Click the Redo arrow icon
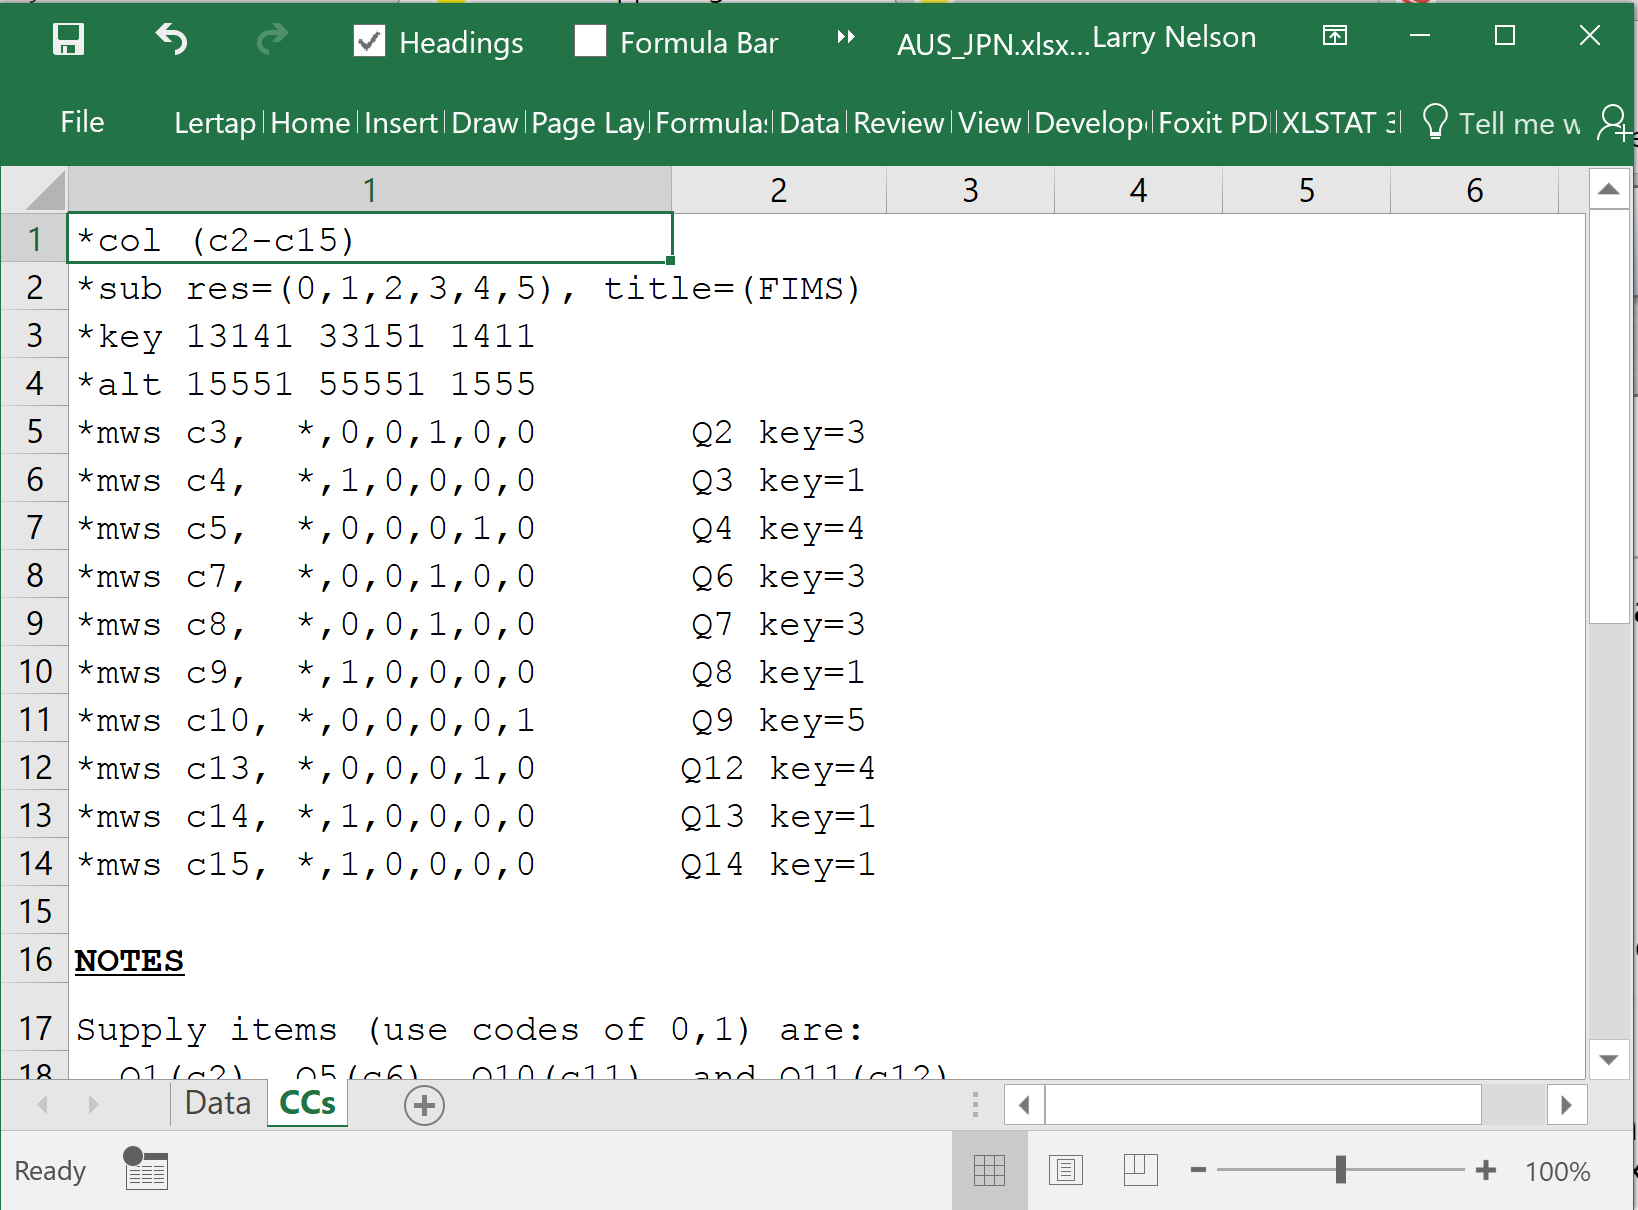This screenshot has width=1638, height=1210. (272, 40)
